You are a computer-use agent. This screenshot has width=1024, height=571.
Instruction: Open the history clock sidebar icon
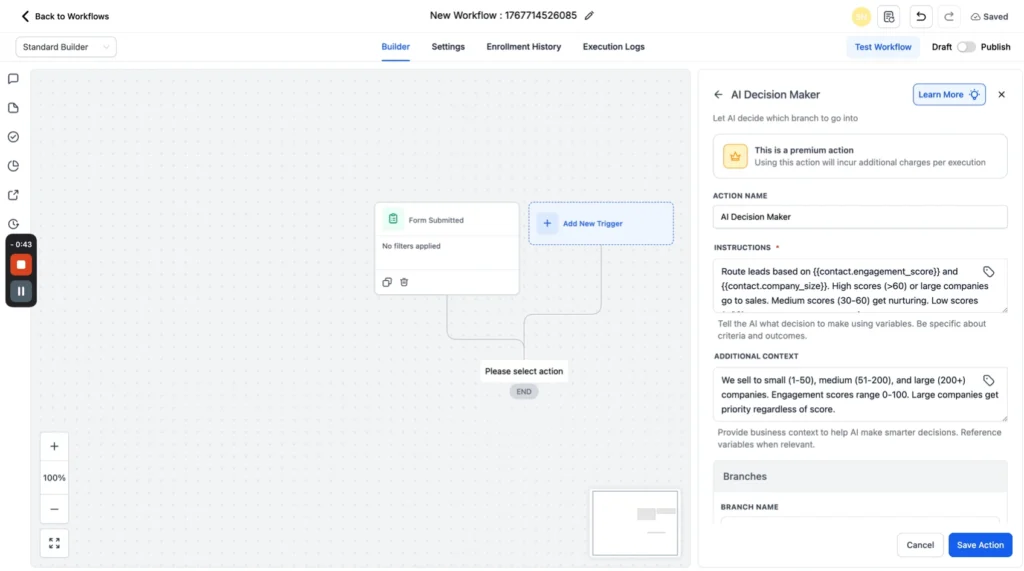tap(13, 224)
